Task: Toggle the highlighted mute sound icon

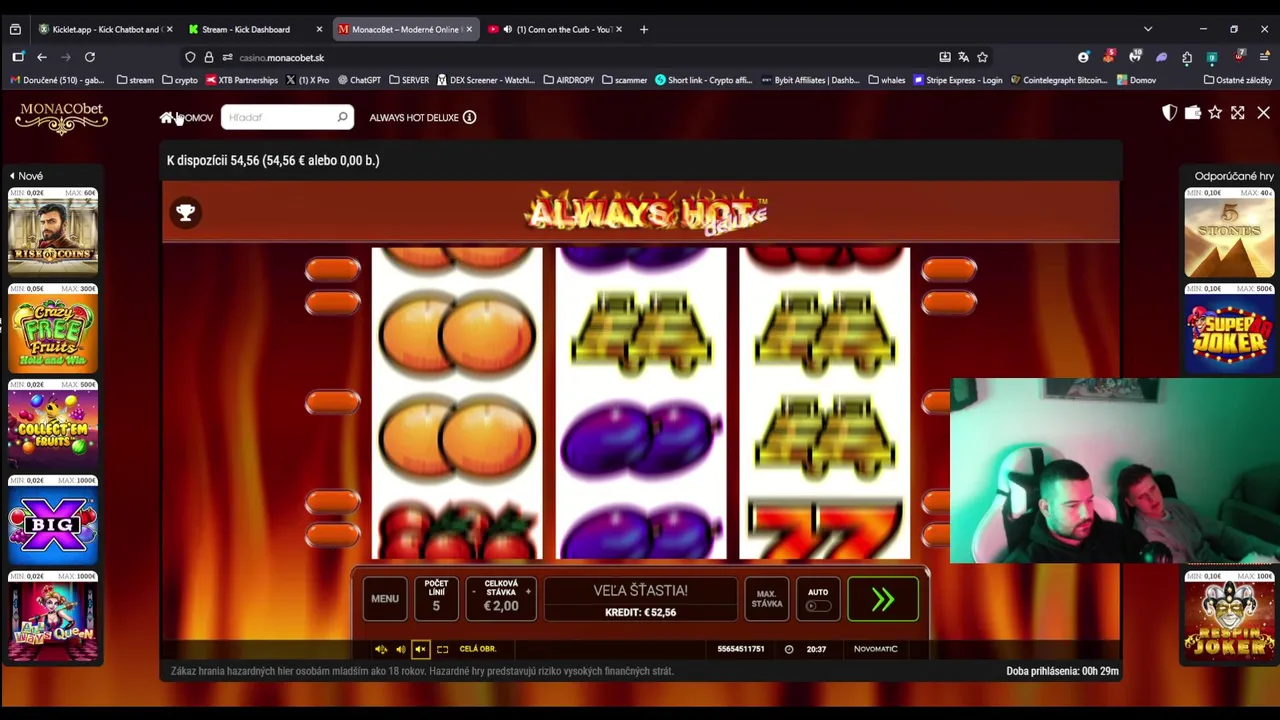Action: click(421, 649)
